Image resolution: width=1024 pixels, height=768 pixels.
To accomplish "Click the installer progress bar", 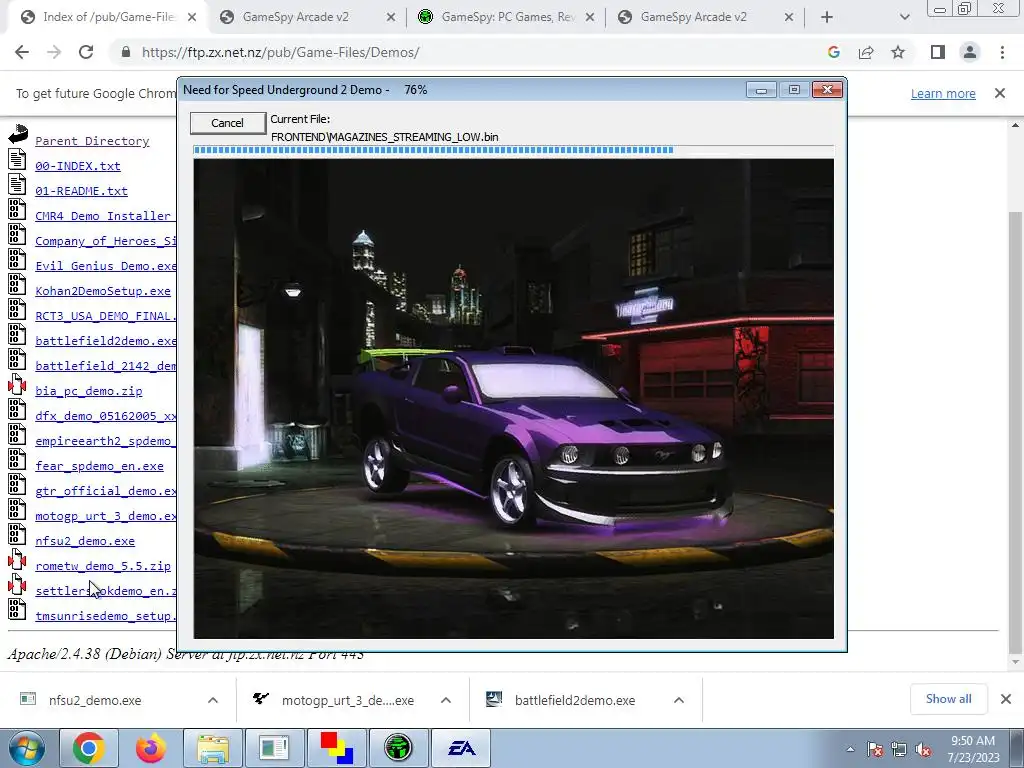I will point(513,150).
